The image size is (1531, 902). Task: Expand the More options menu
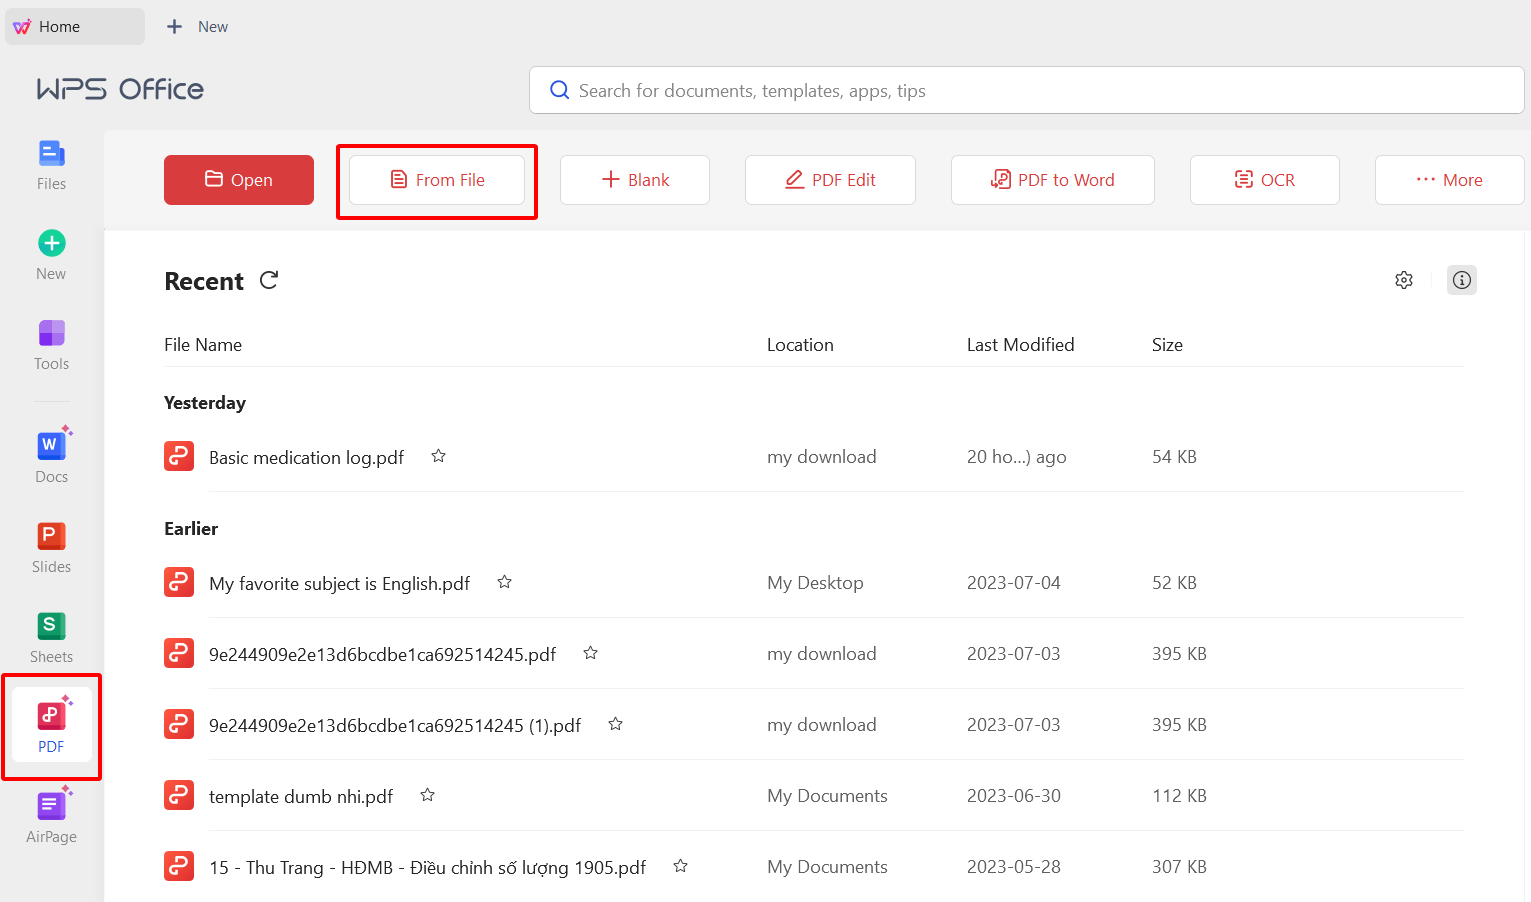tap(1449, 180)
